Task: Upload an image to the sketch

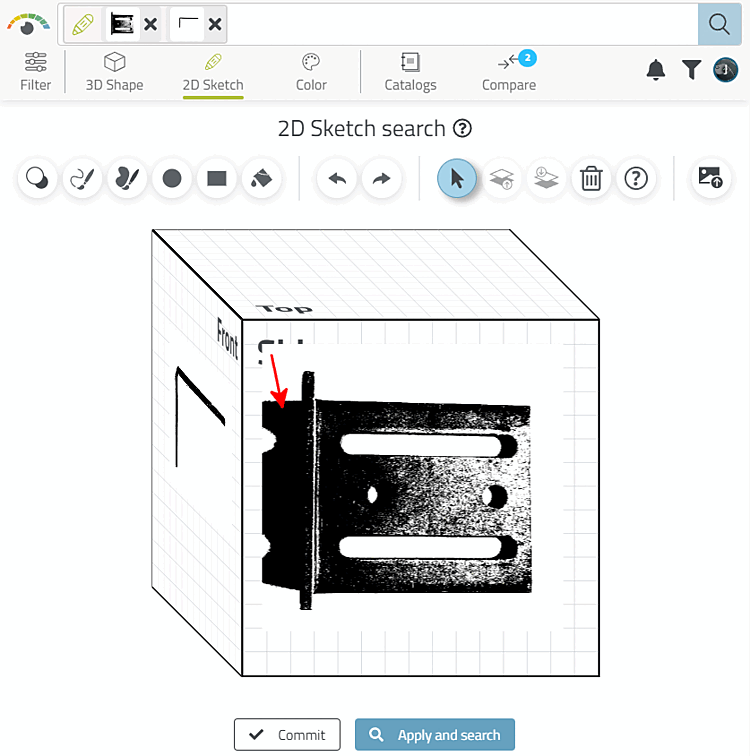Action: pyautogui.click(x=710, y=178)
